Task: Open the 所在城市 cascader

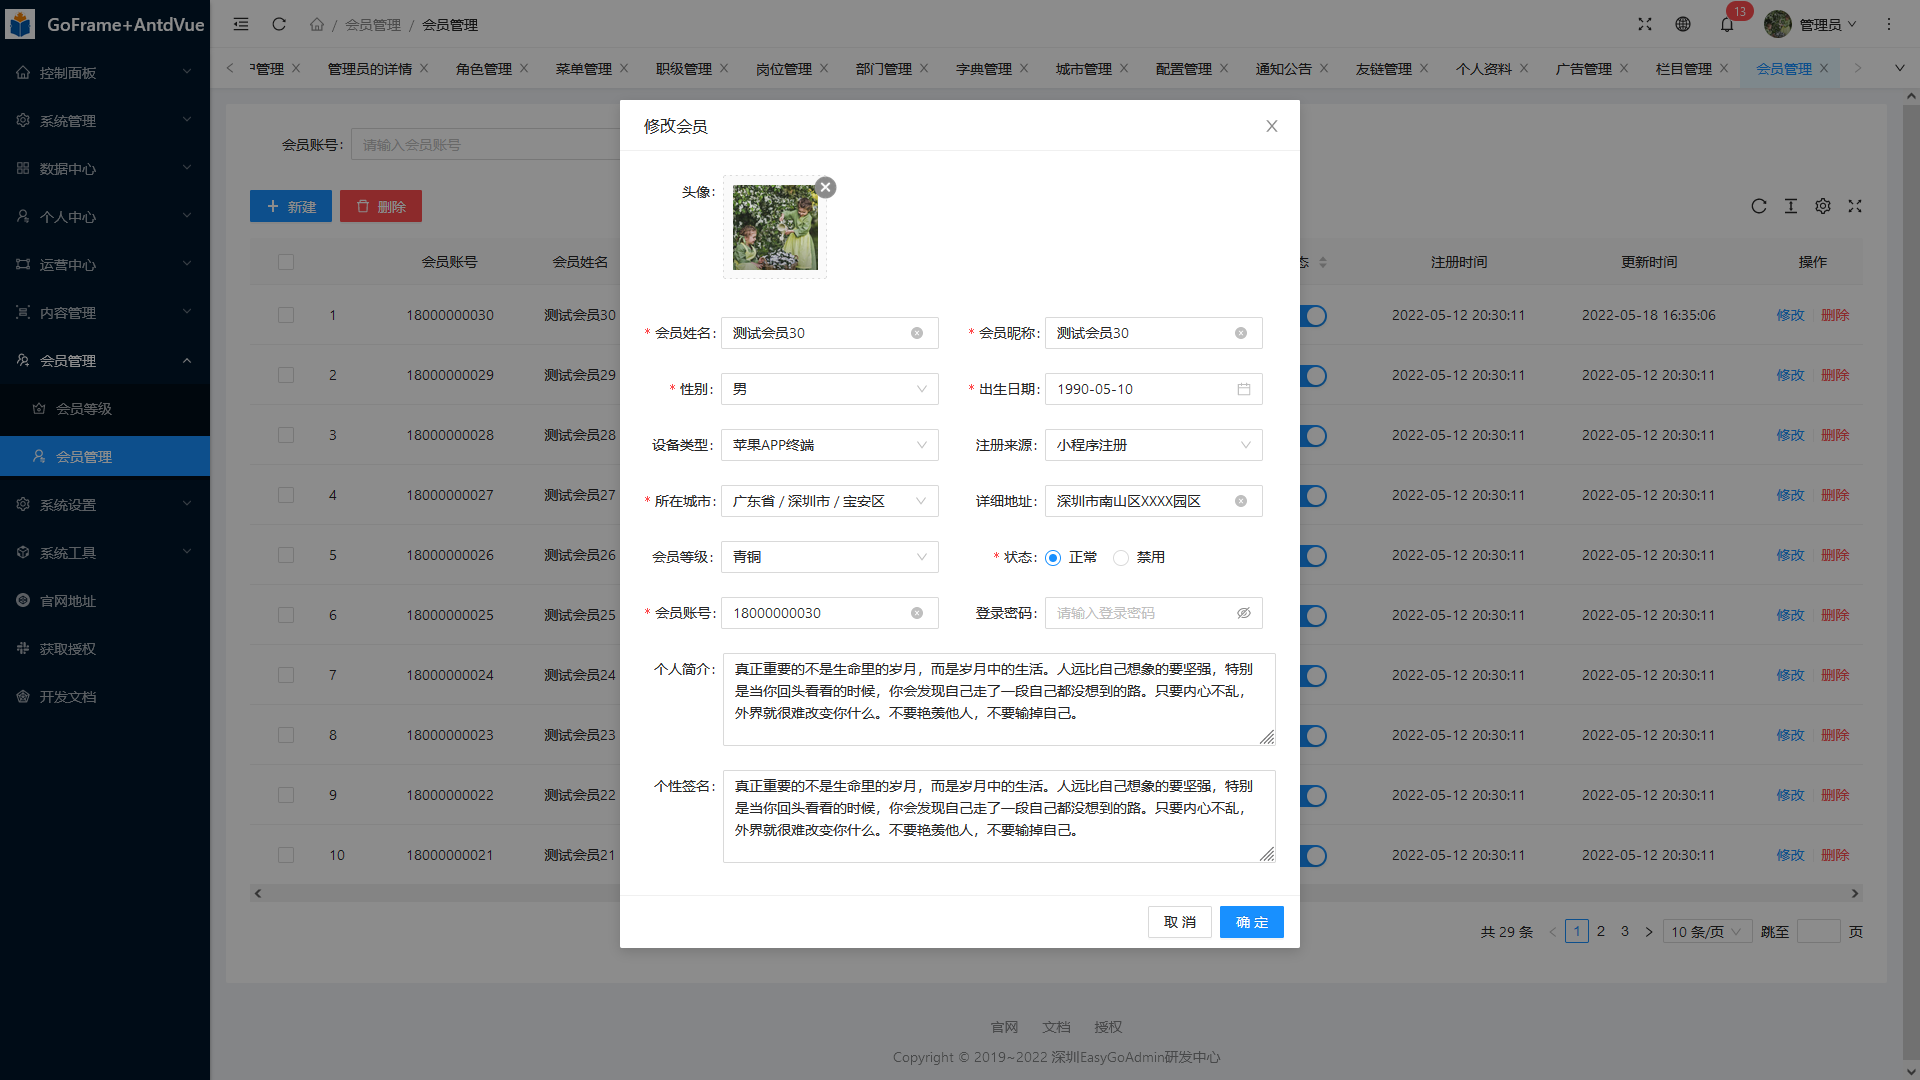Action: click(829, 501)
